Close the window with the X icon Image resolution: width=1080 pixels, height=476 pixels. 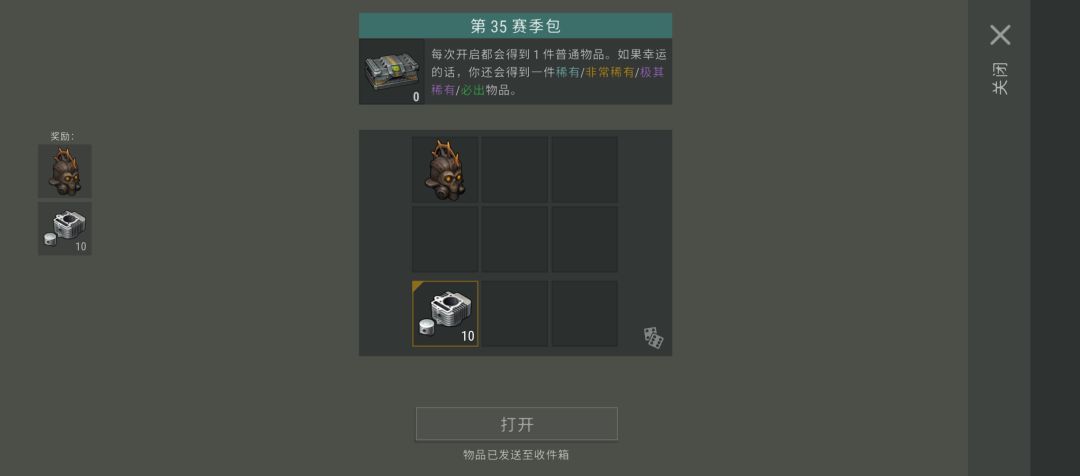coord(1000,35)
